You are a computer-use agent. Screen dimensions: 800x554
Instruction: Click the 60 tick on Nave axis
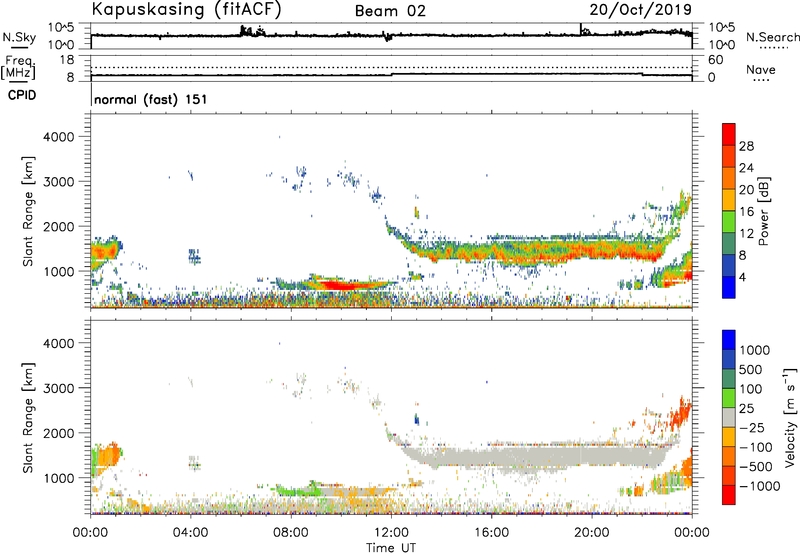click(715, 60)
